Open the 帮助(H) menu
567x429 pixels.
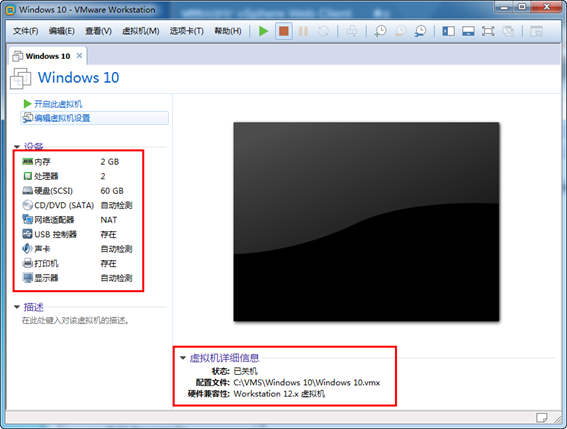tap(228, 31)
